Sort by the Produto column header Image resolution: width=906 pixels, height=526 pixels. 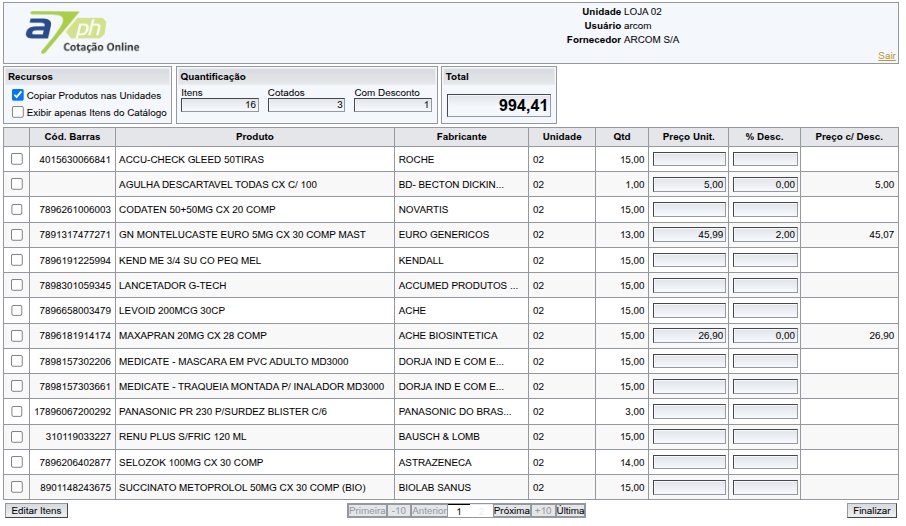pos(255,136)
